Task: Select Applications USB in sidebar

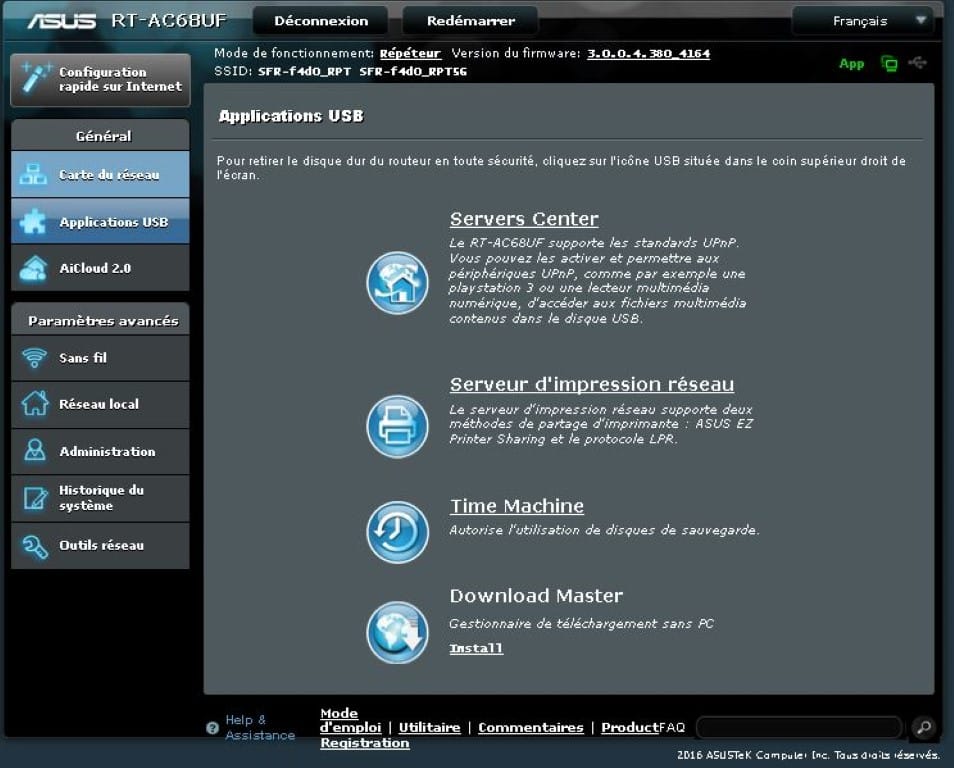Action: click(100, 222)
